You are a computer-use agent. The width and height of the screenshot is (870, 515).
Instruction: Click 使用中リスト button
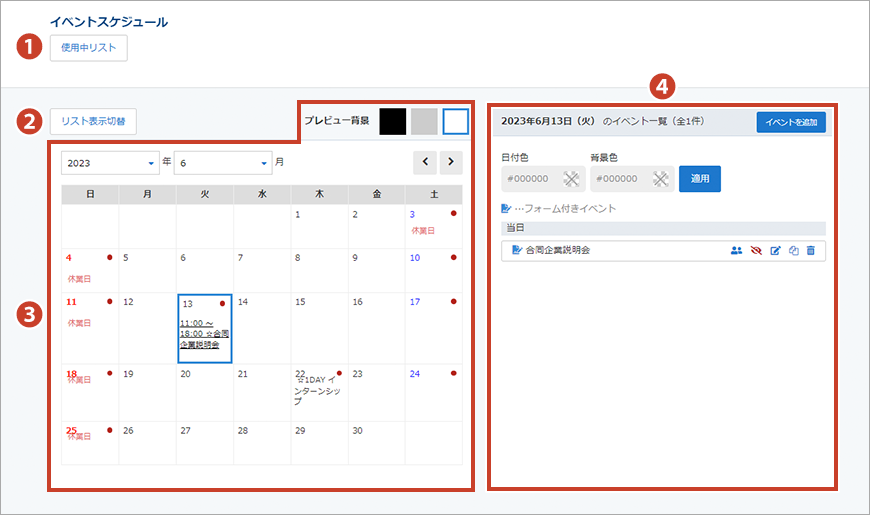88,48
